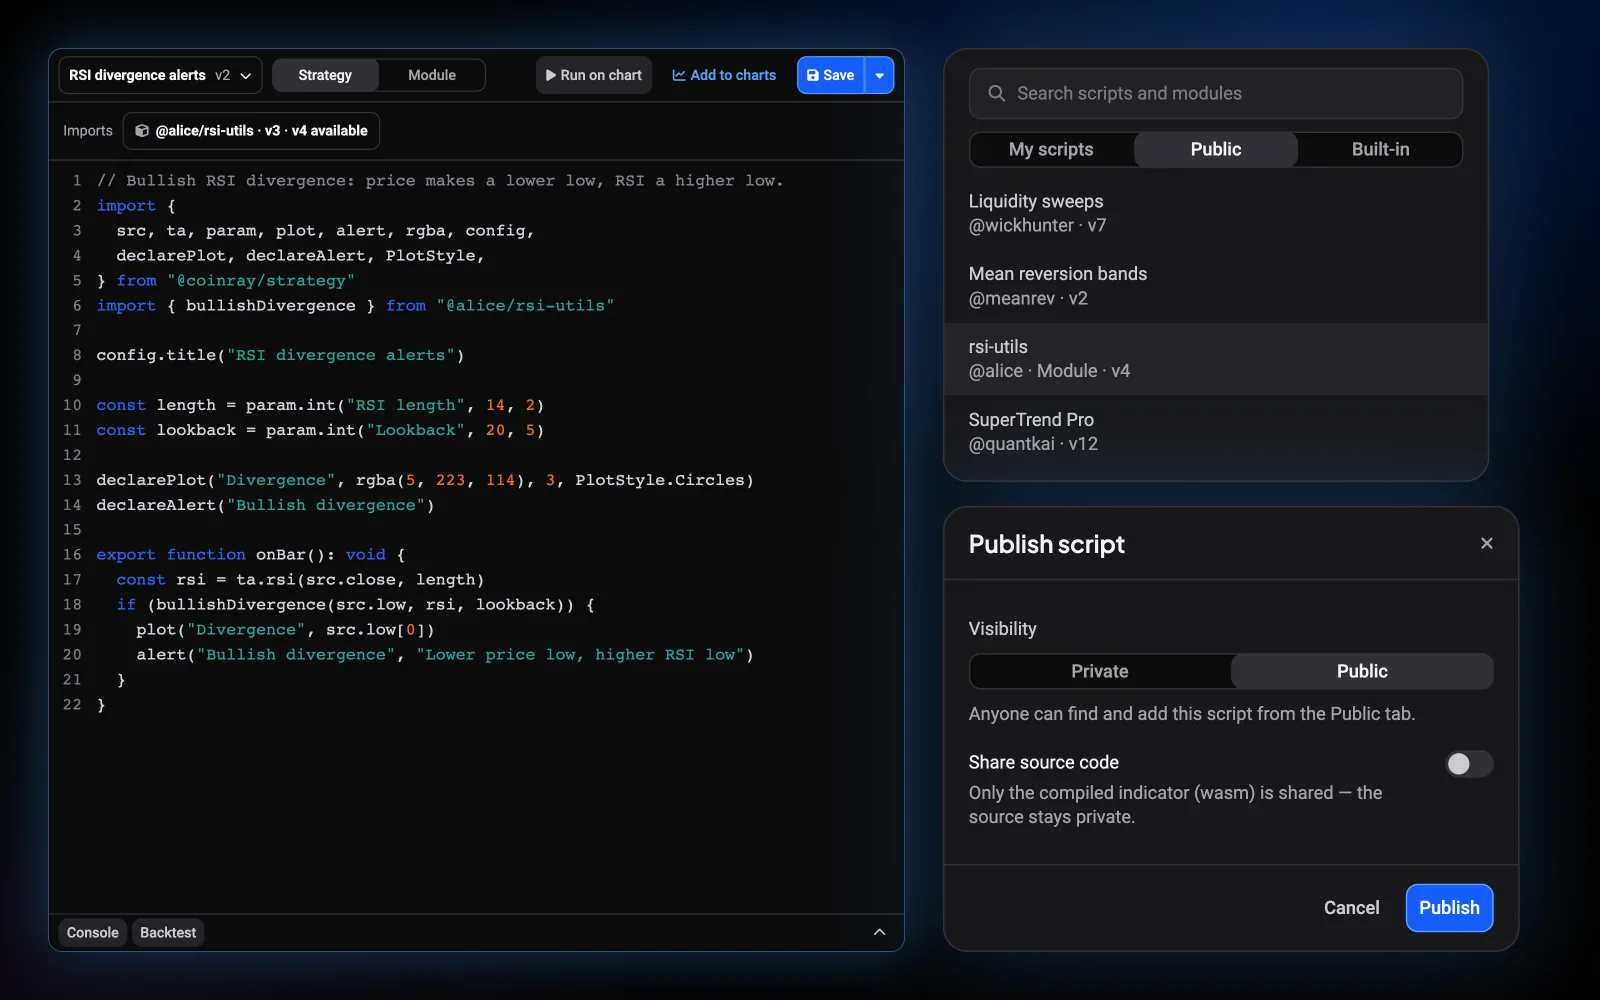Select rsi-utils module by @alice
The width and height of the screenshot is (1600, 1000).
pyautogui.click(x=1216, y=359)
